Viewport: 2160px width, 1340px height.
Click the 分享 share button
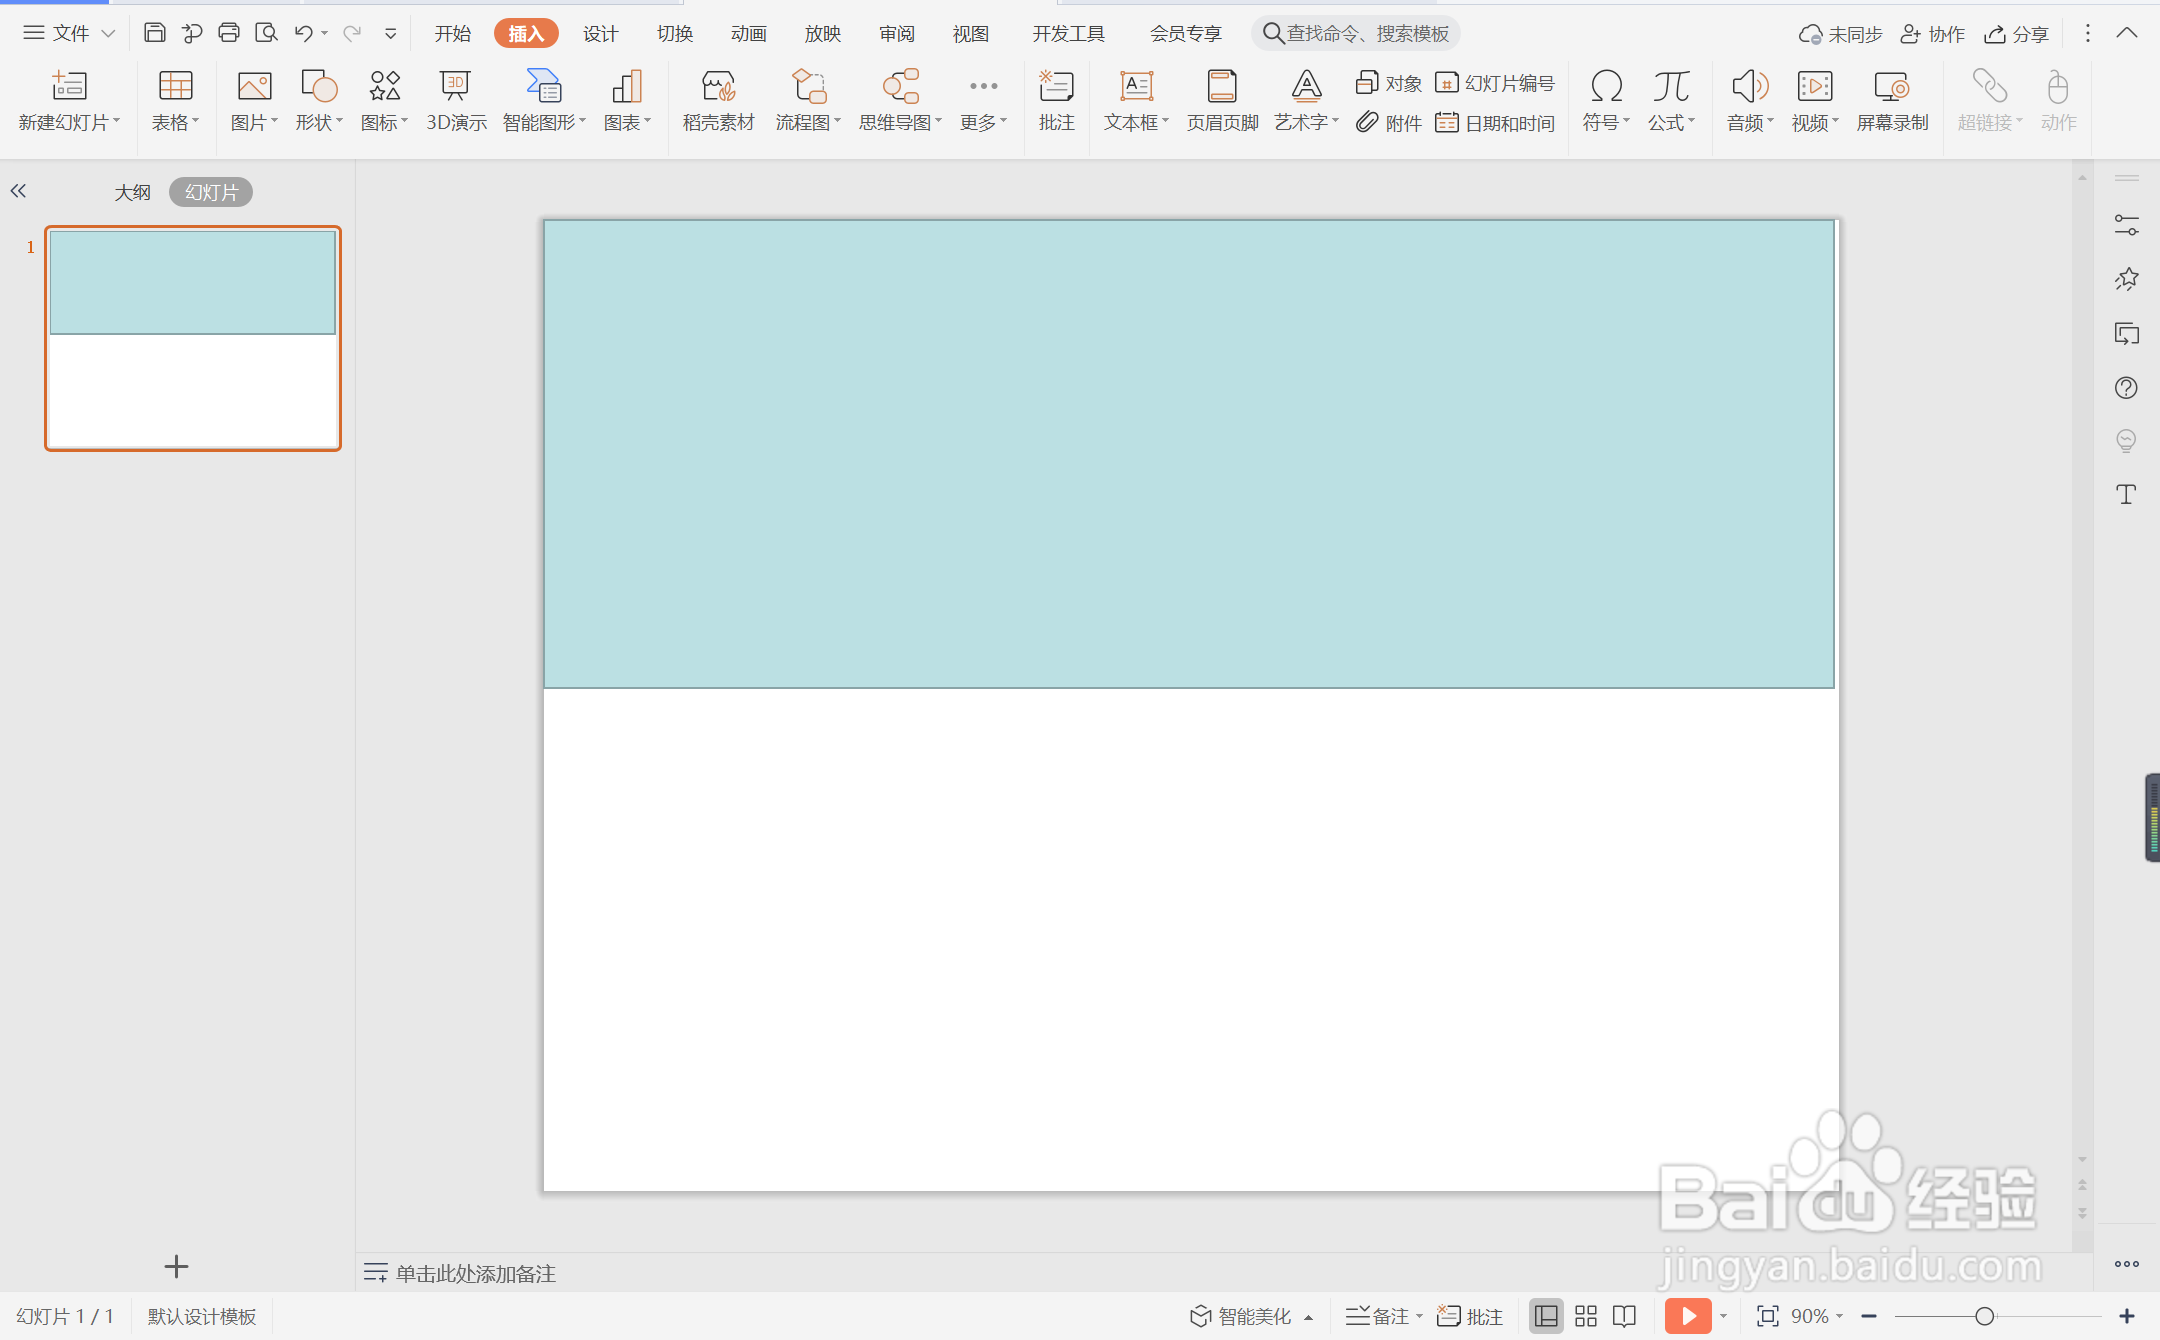pos(2017,34)
